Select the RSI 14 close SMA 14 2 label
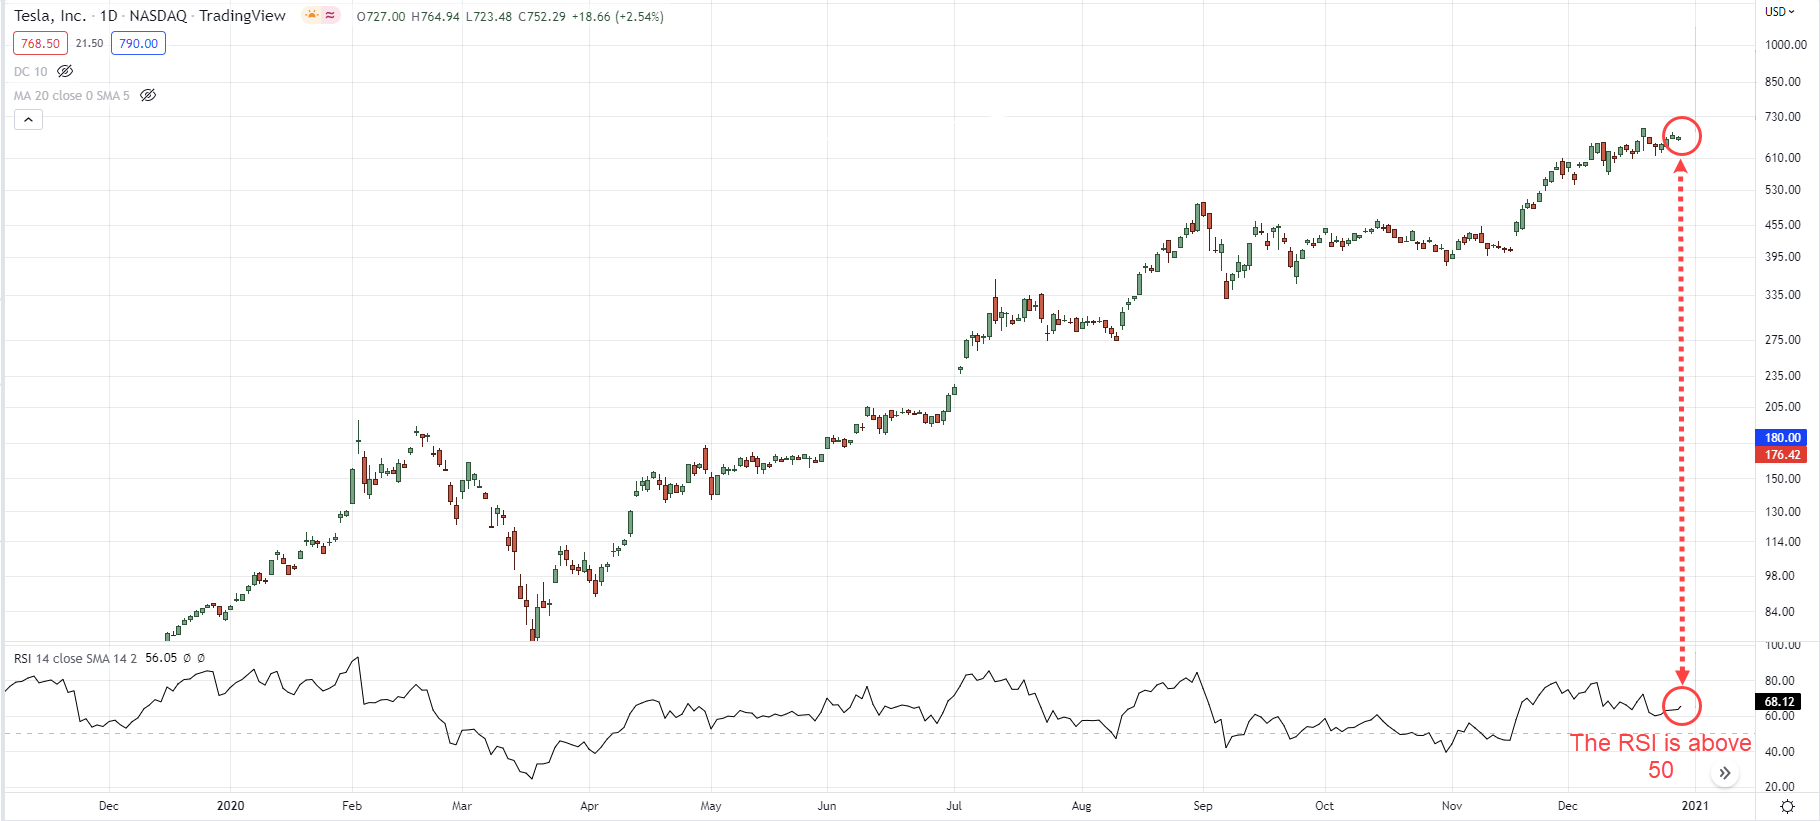The height and width of the screenshot is (821, 1820). (x=76, y=658)
